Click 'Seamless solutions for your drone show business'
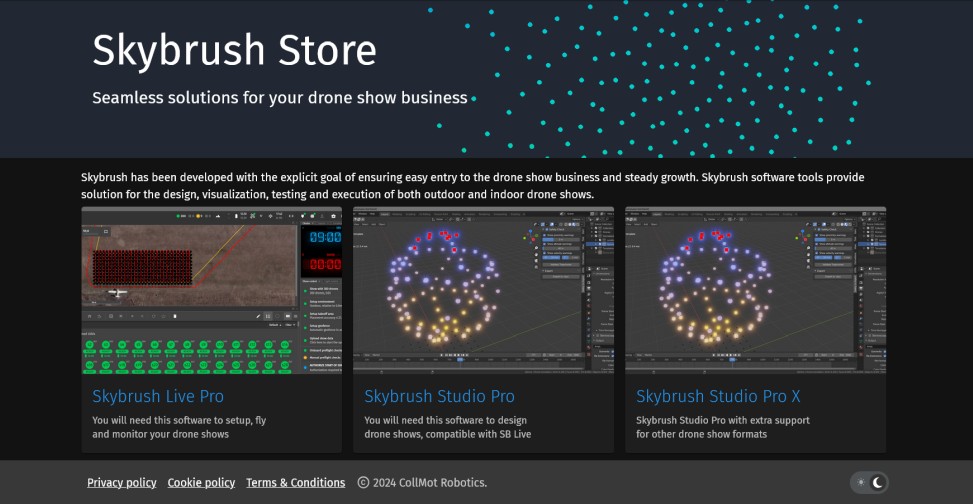The image size is (973, 504). pyautogui.click(x=280, y=97)
